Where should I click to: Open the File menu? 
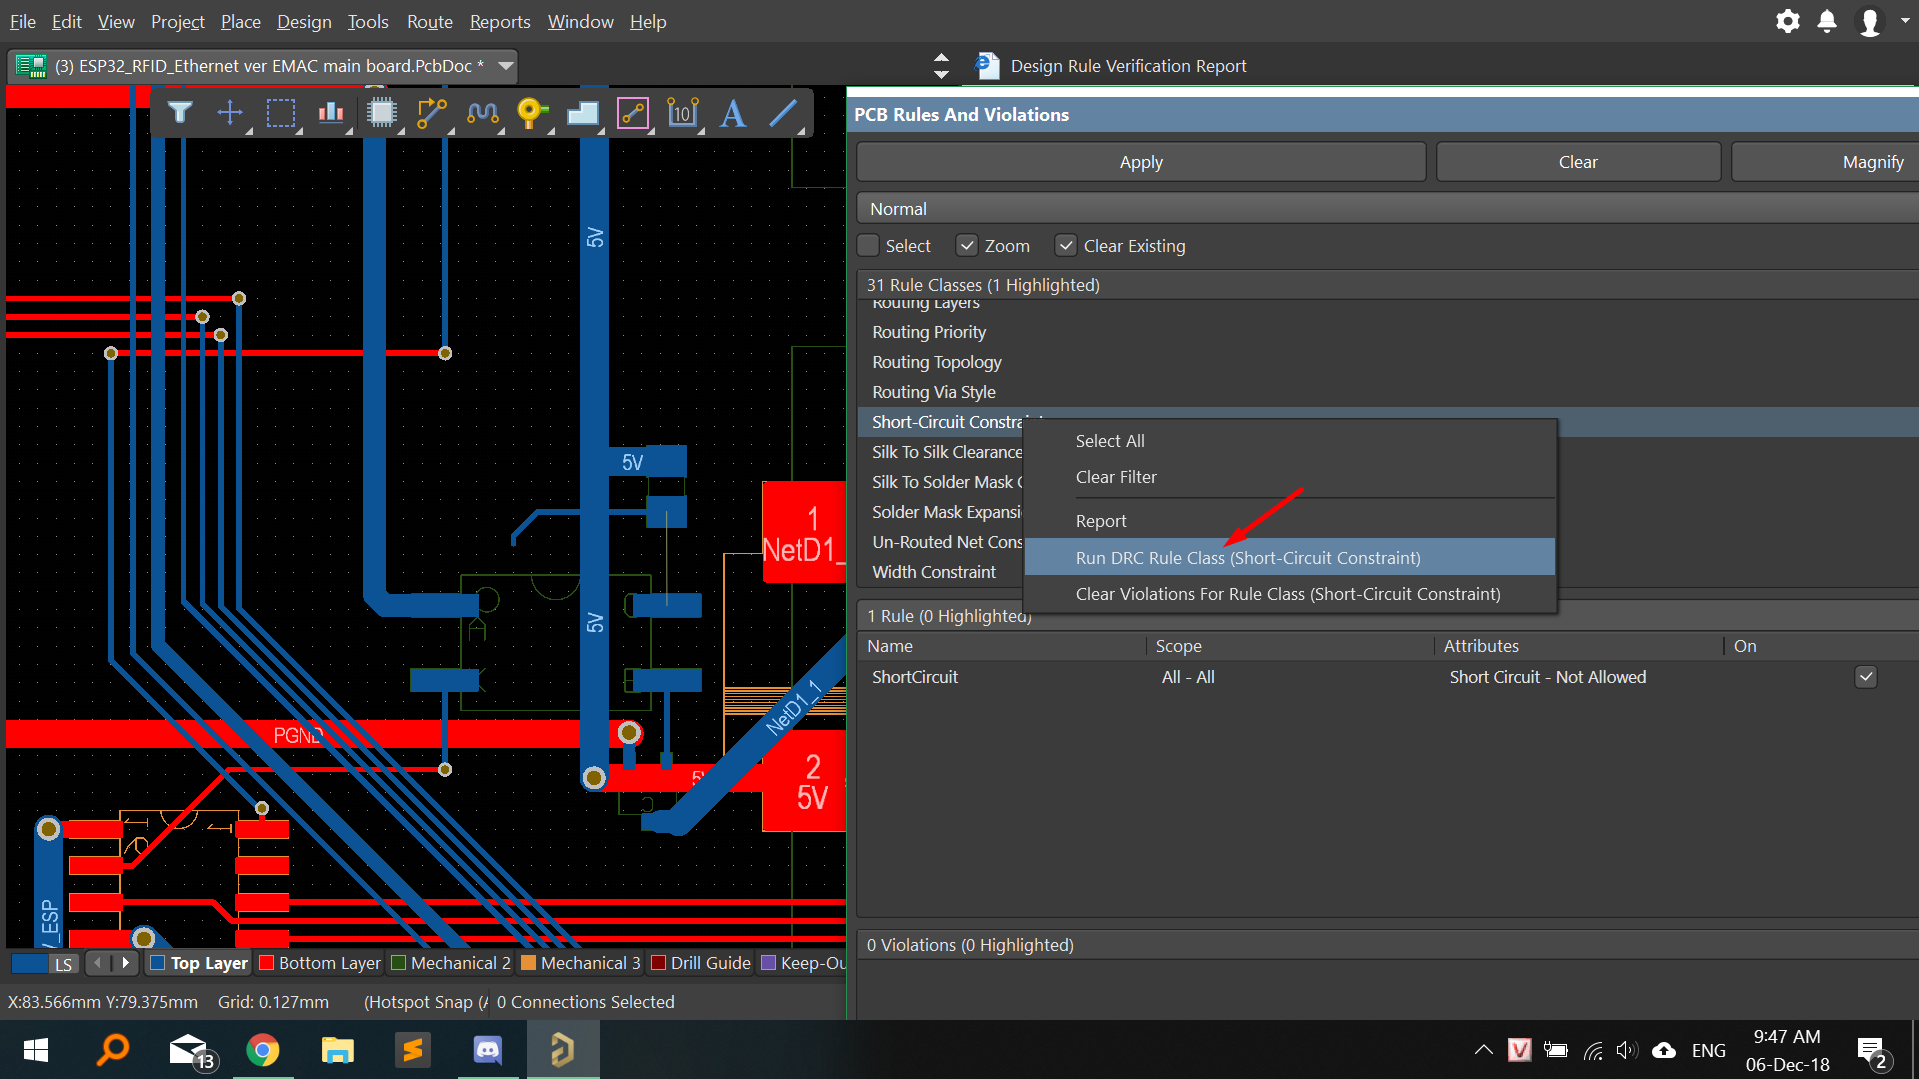[x=22, y=21]
